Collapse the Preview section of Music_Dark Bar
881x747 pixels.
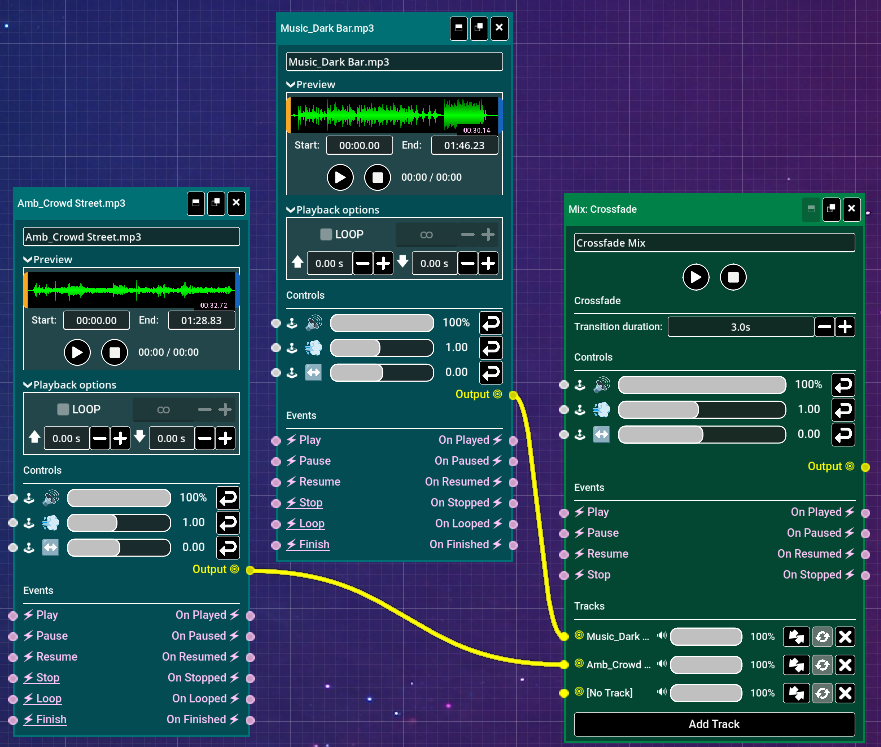(291, 85)
